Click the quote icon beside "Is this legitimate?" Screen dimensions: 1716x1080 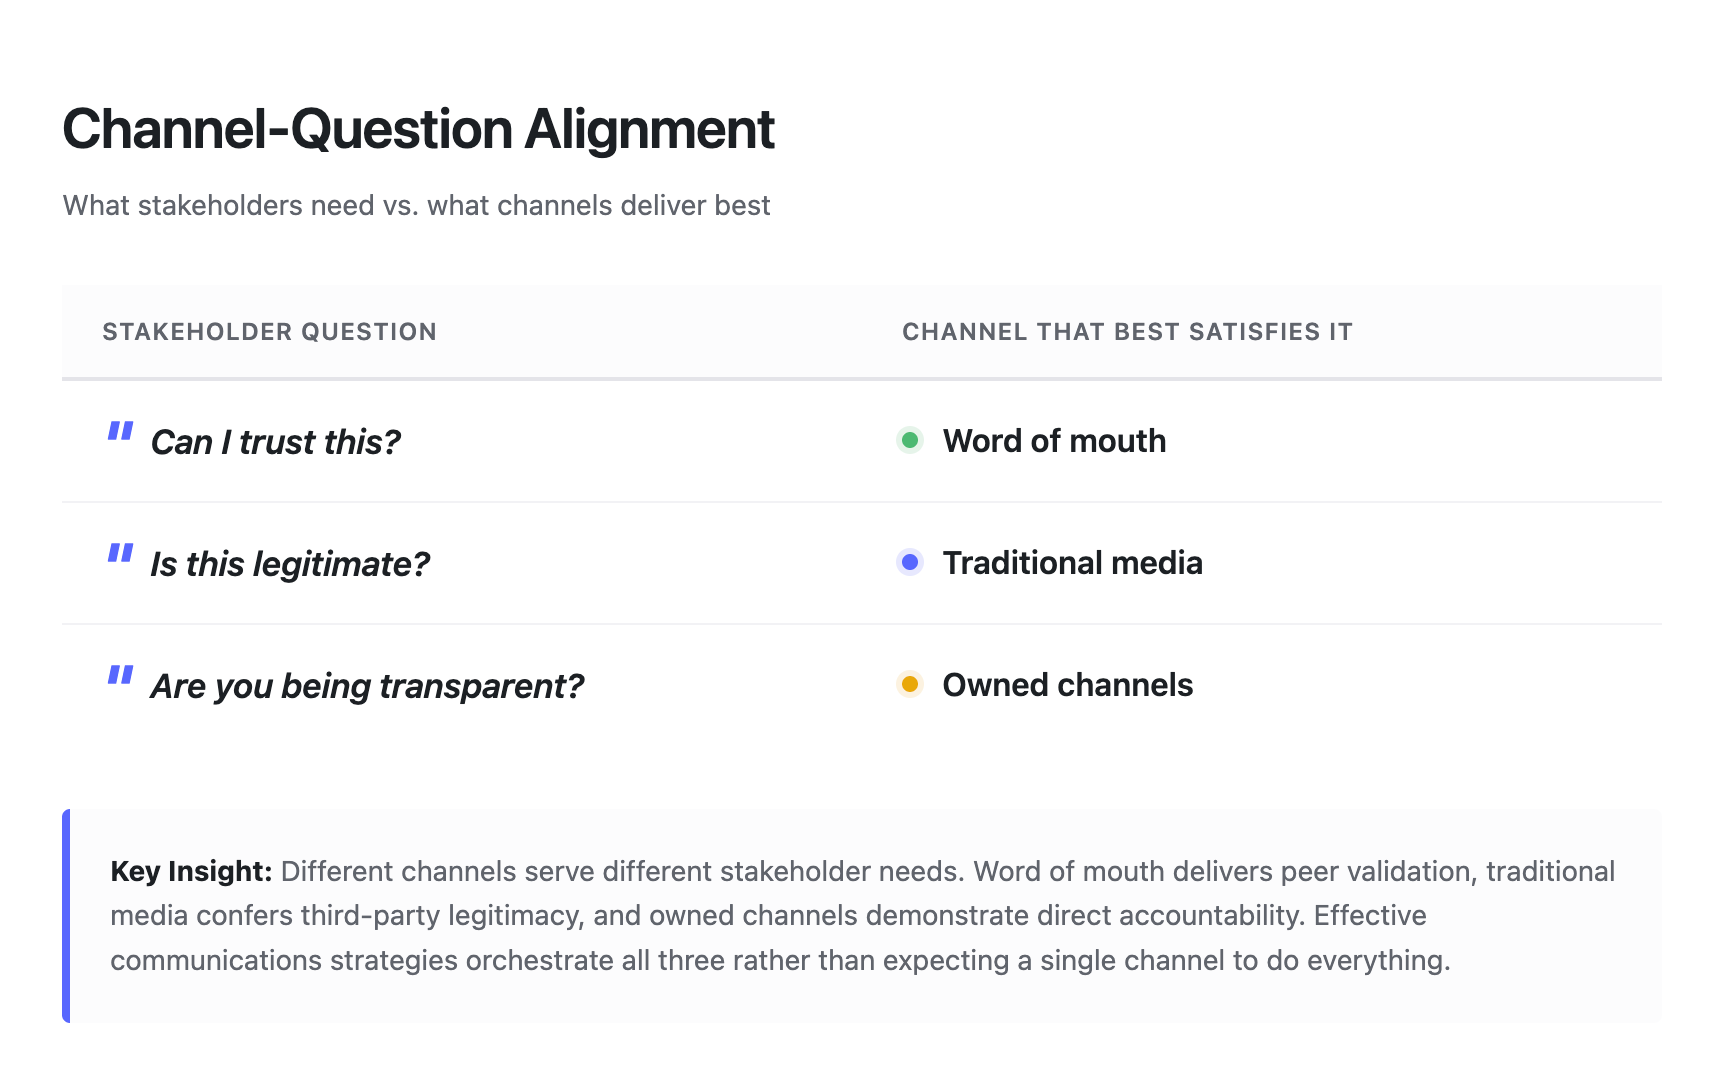[x=120, y=554]
